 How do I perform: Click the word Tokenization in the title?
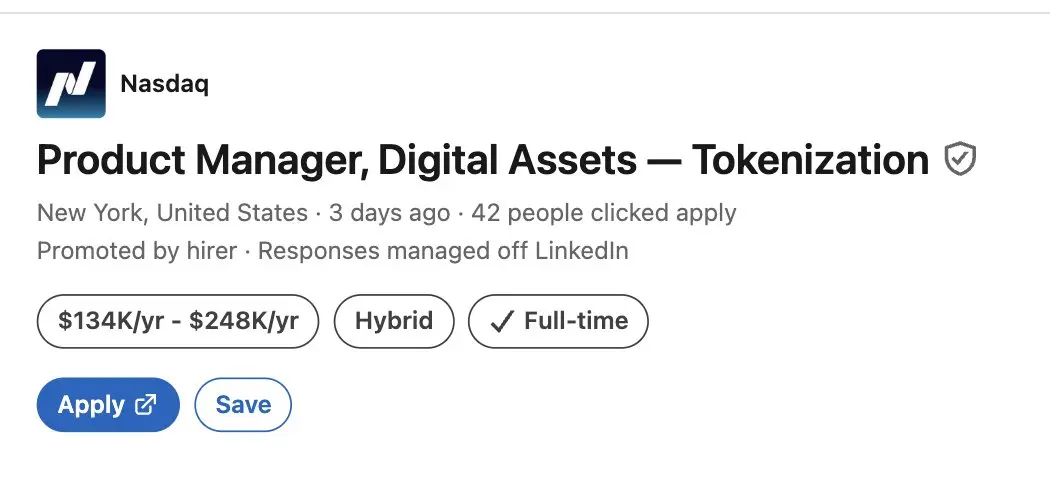coord(810,160)
